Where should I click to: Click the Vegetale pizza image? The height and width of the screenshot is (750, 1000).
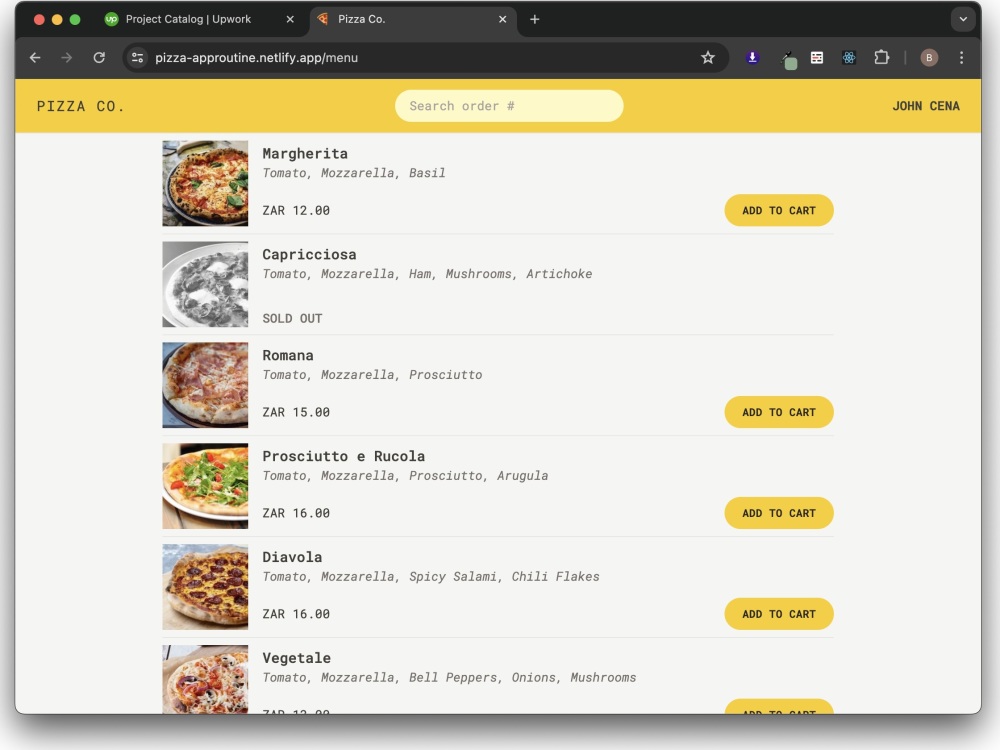(205, 679)
